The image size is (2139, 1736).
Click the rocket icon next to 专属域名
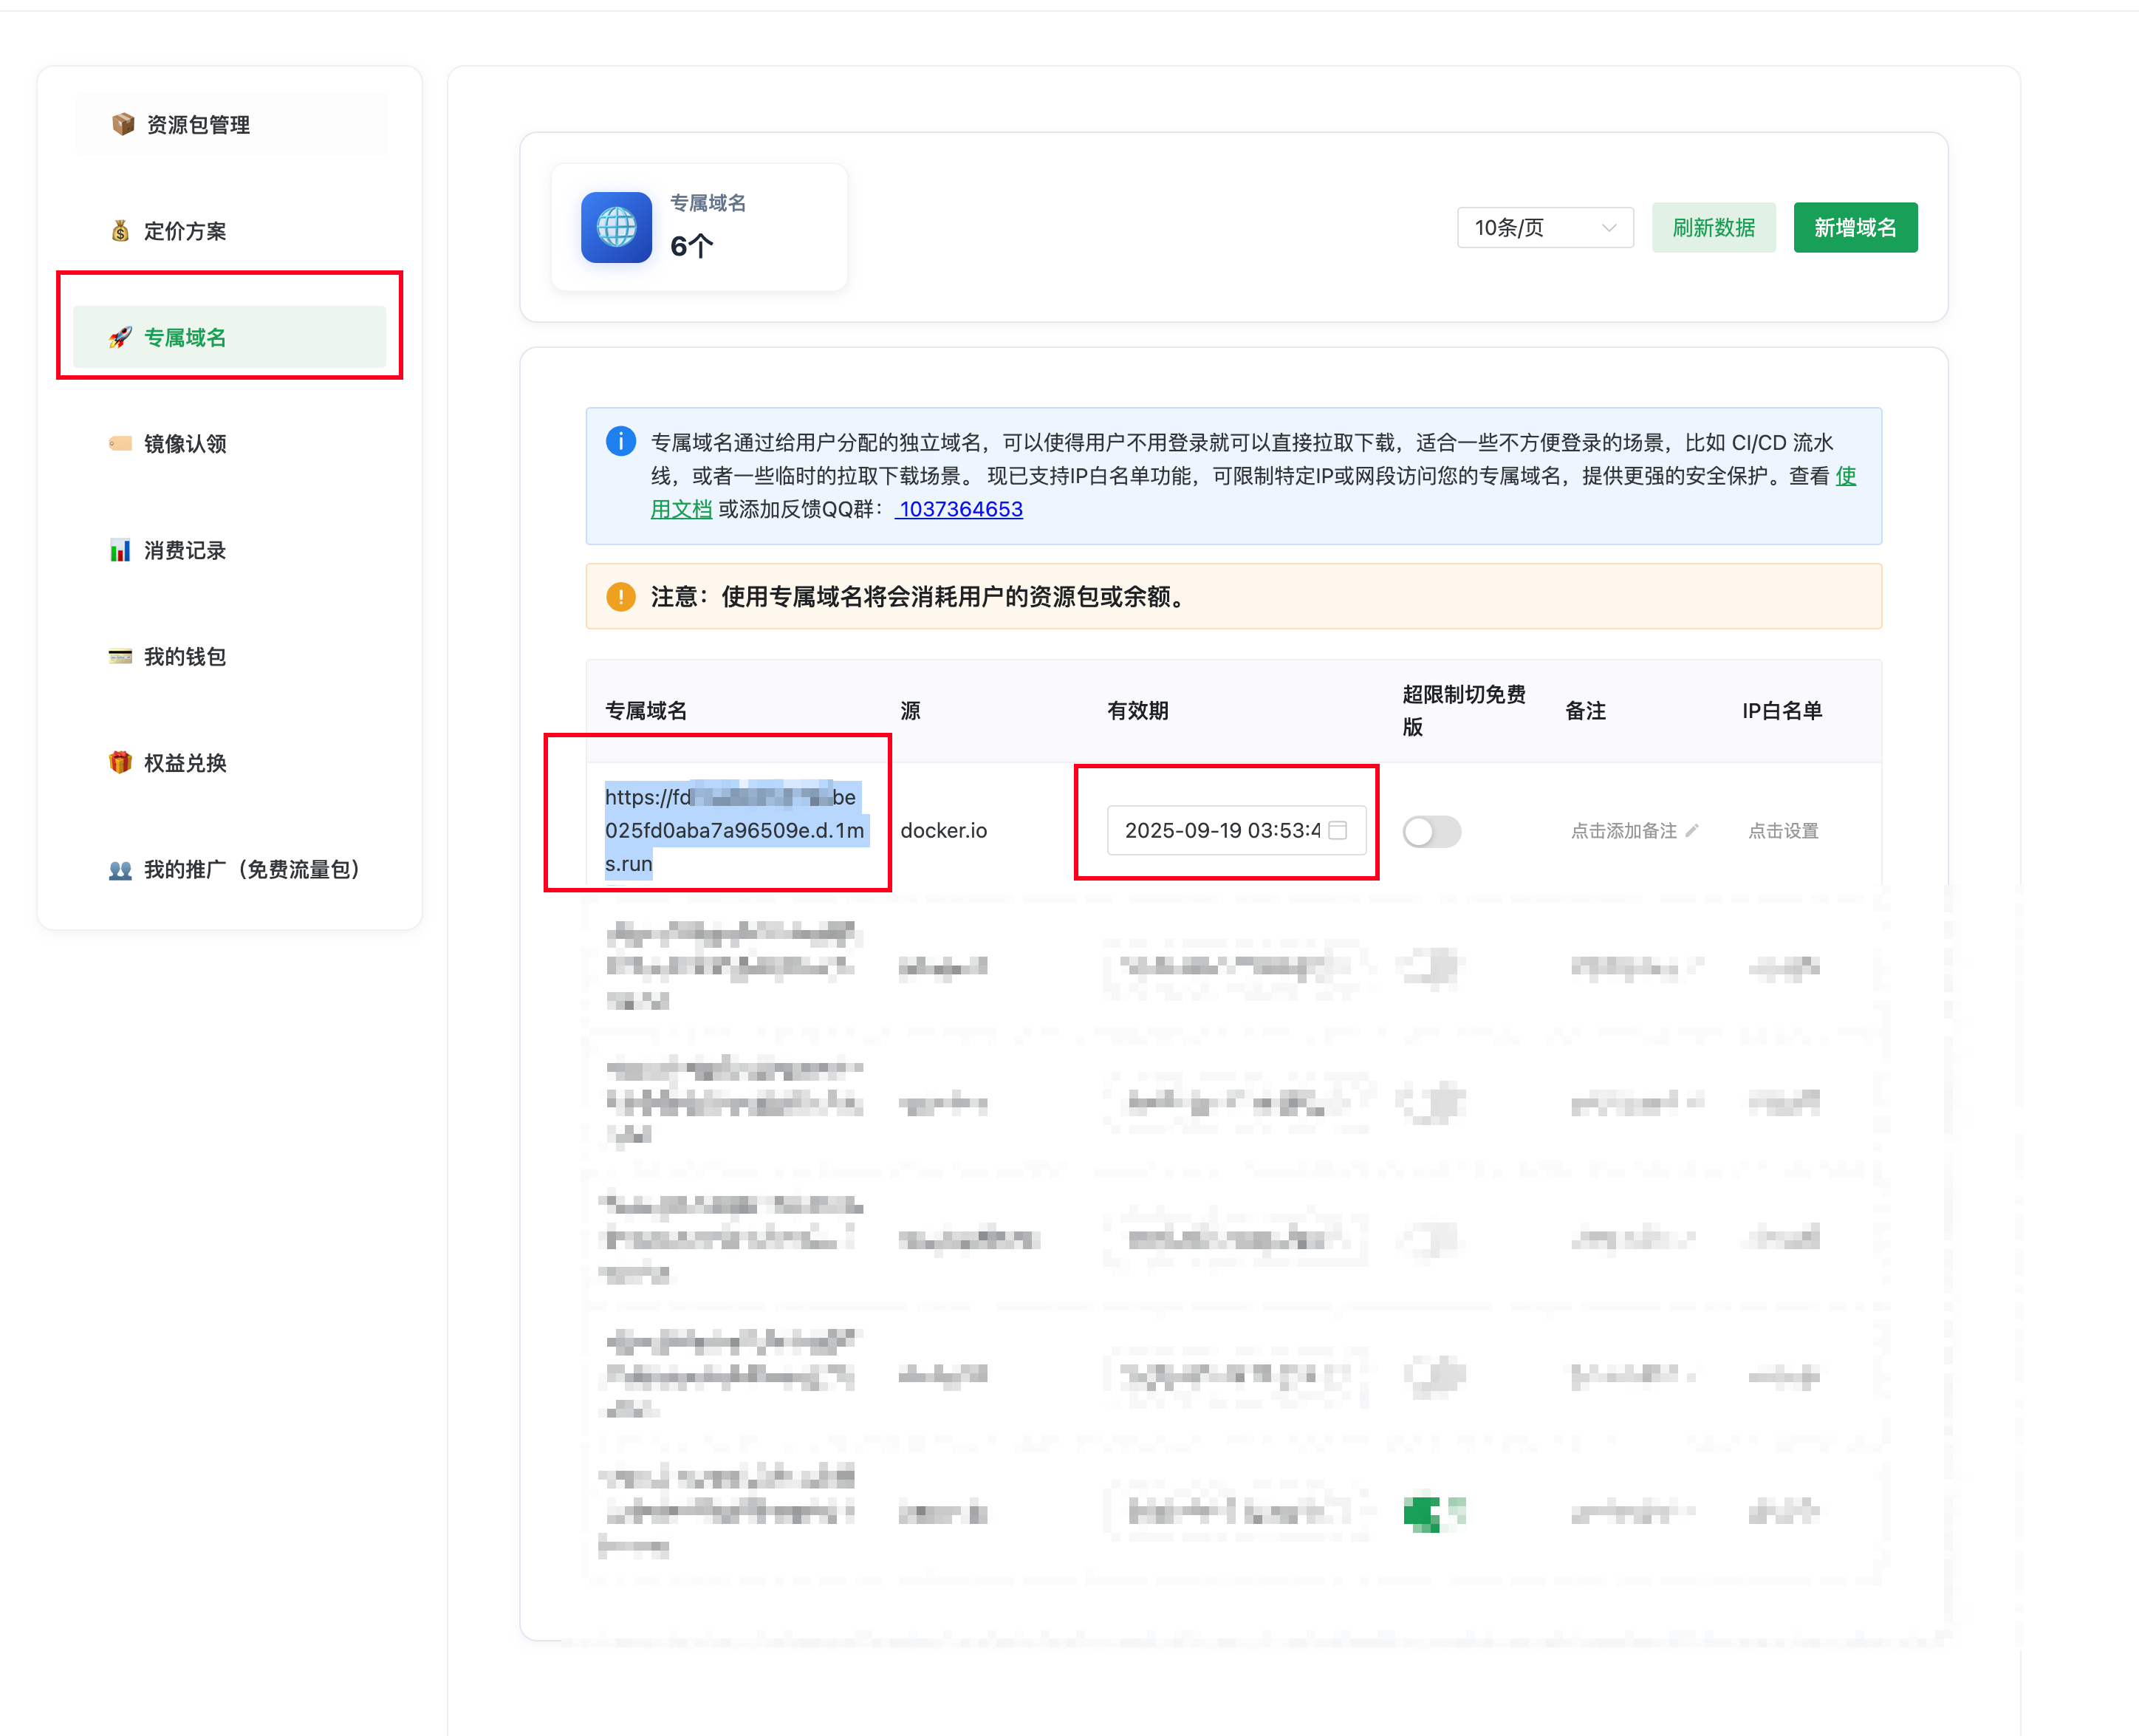tap(120, 337)
